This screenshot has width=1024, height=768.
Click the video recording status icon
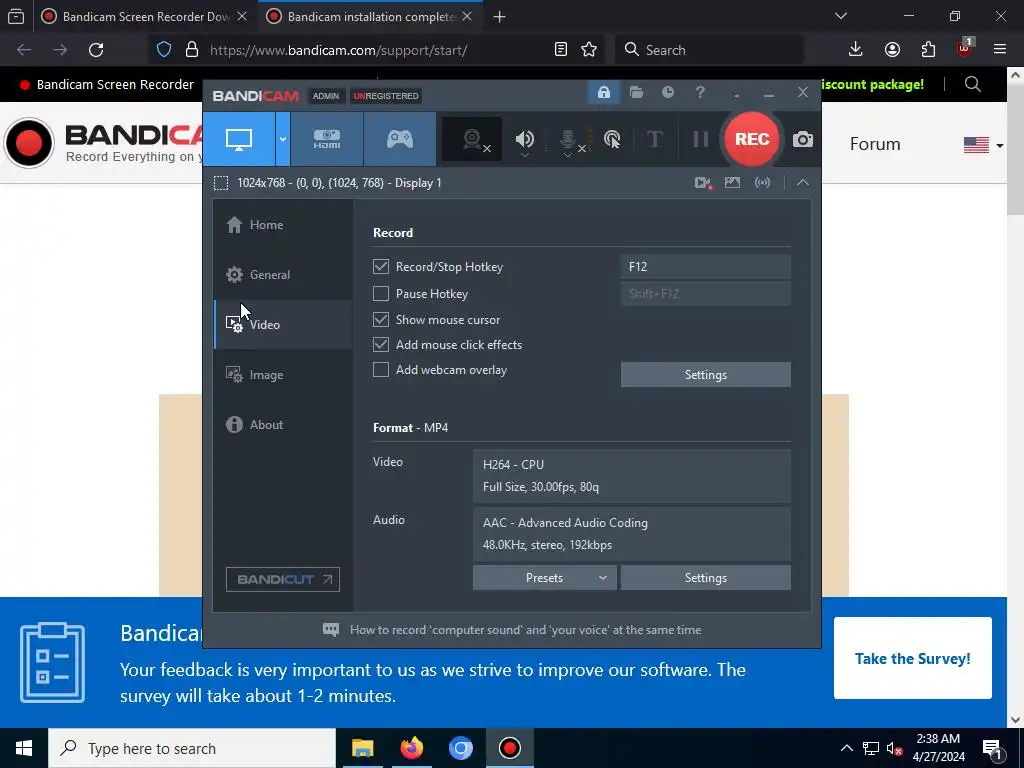pos(703,183)
